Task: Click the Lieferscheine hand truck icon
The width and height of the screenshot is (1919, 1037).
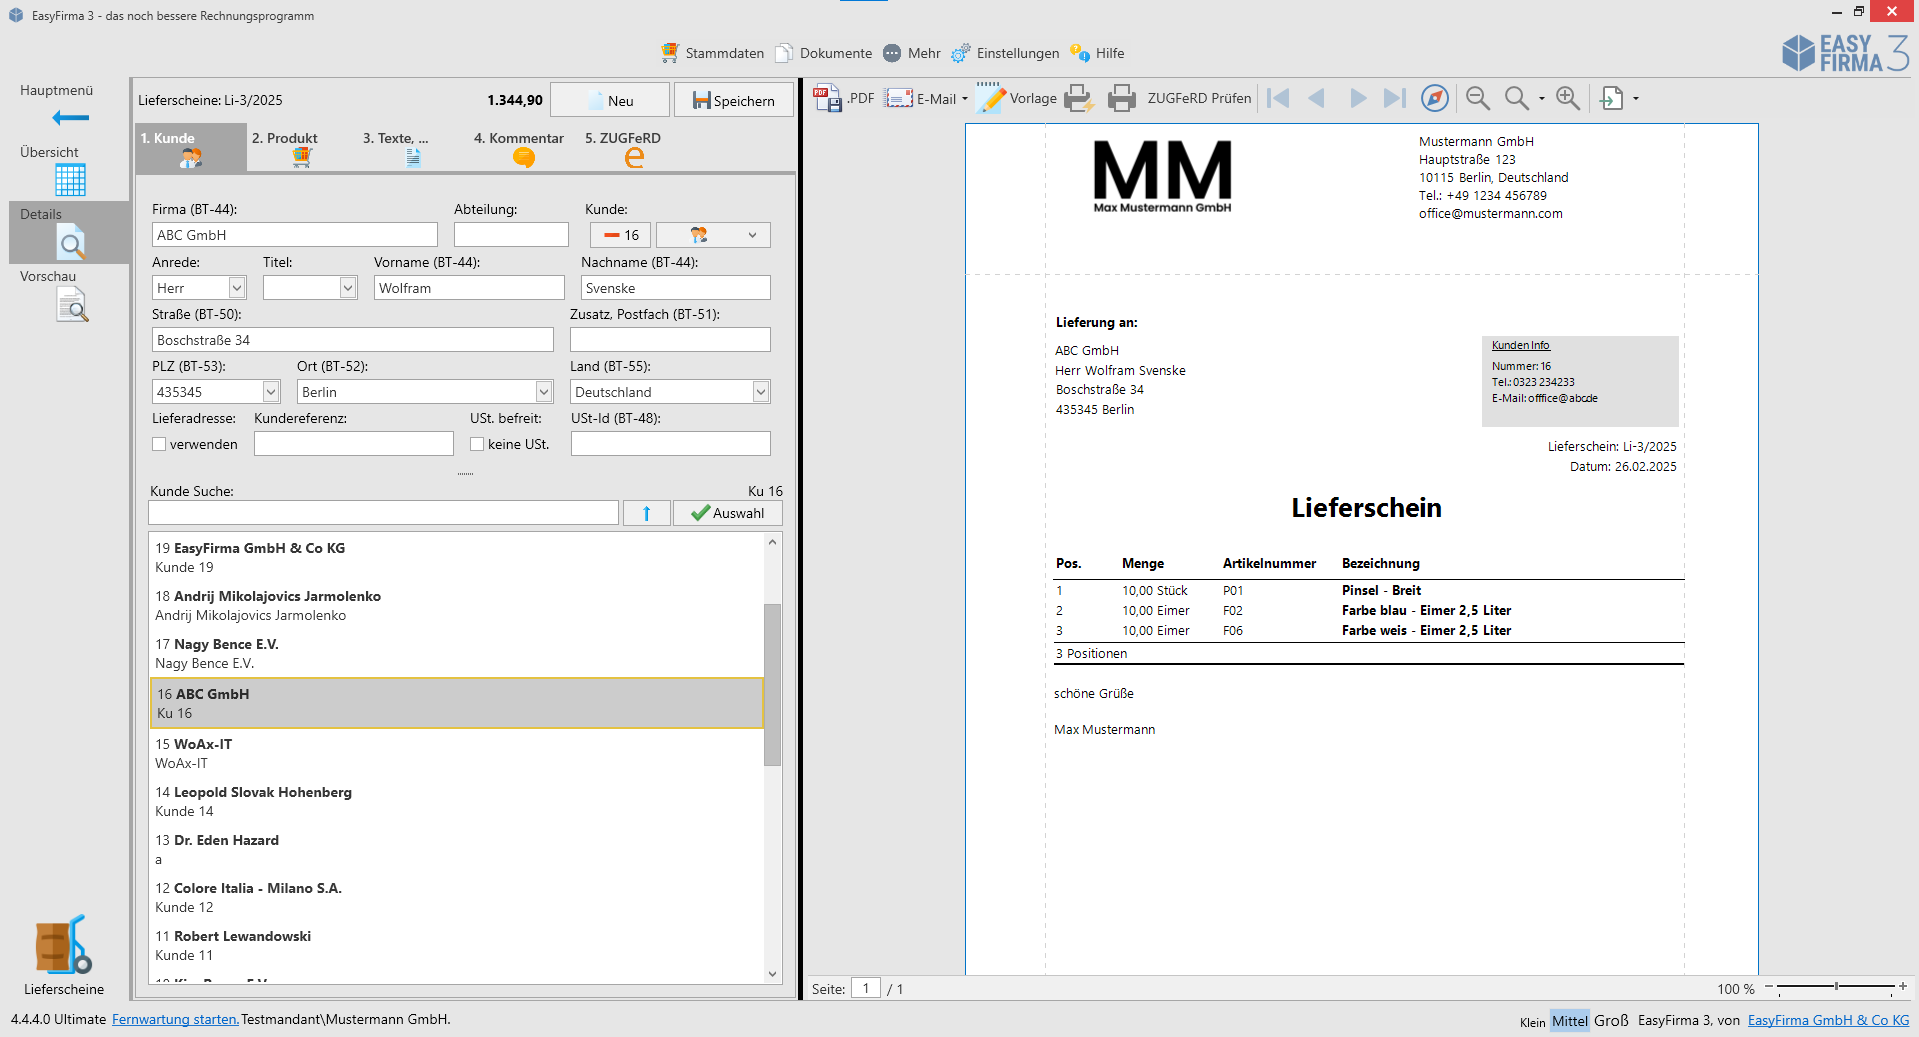Action: point(63,945)
